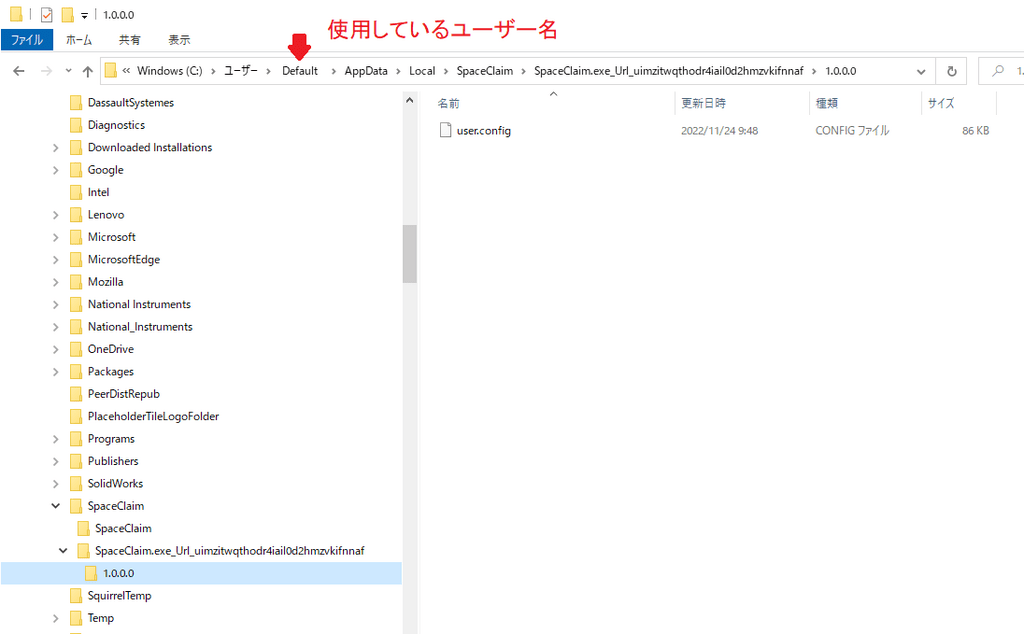This screenshot has height=634, width=1024.
Task: Open the recent locations dropdown arrow
Action: pyautogui.click(x=68, y=71)
